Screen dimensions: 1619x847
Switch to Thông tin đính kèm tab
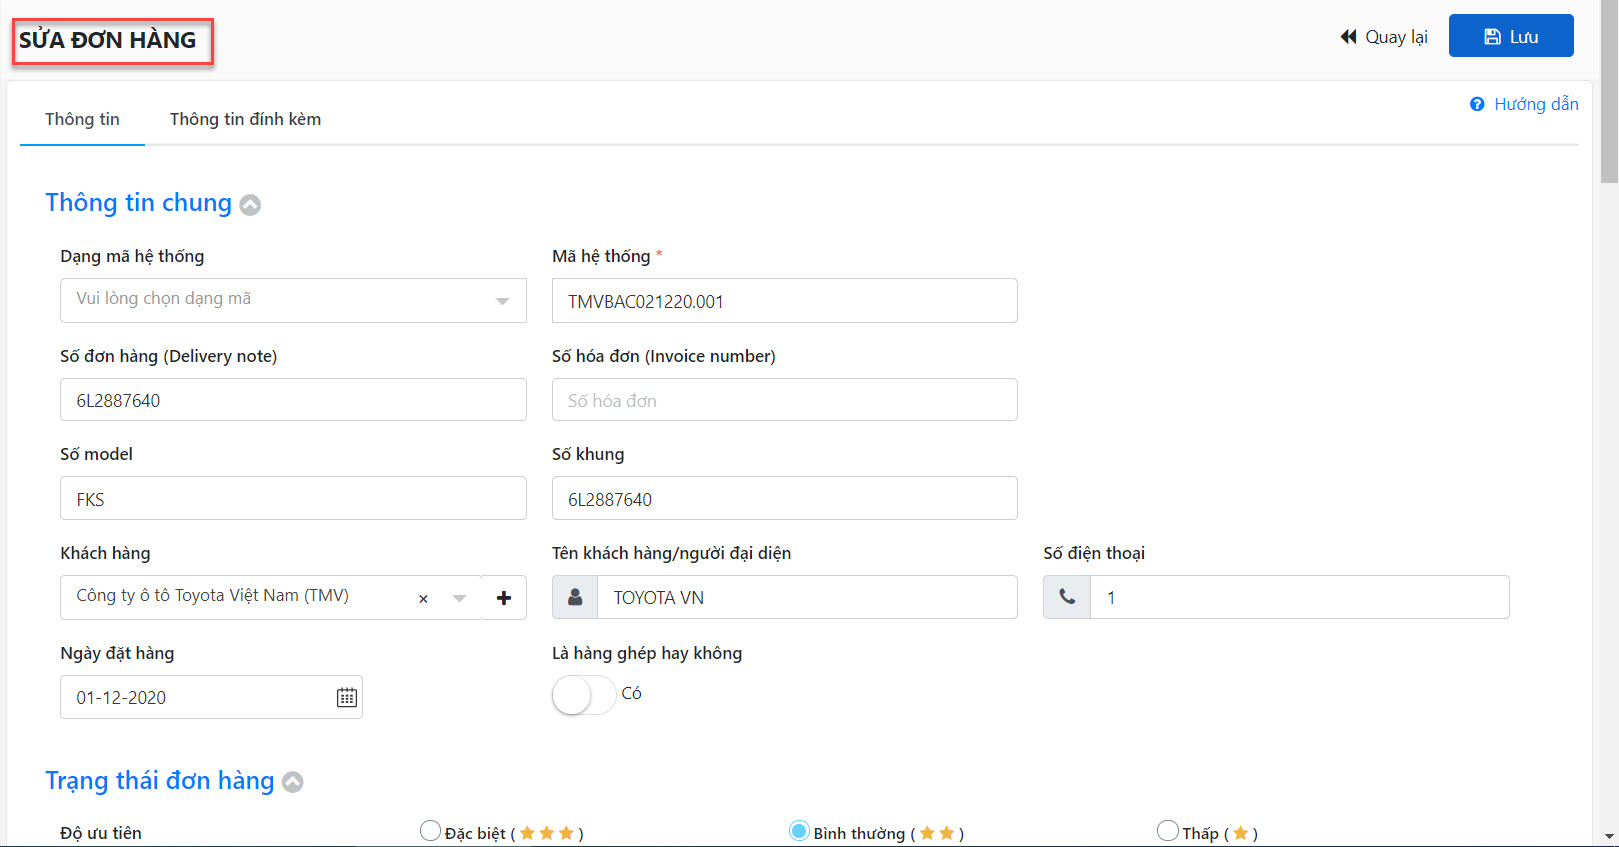coord(245,119)
